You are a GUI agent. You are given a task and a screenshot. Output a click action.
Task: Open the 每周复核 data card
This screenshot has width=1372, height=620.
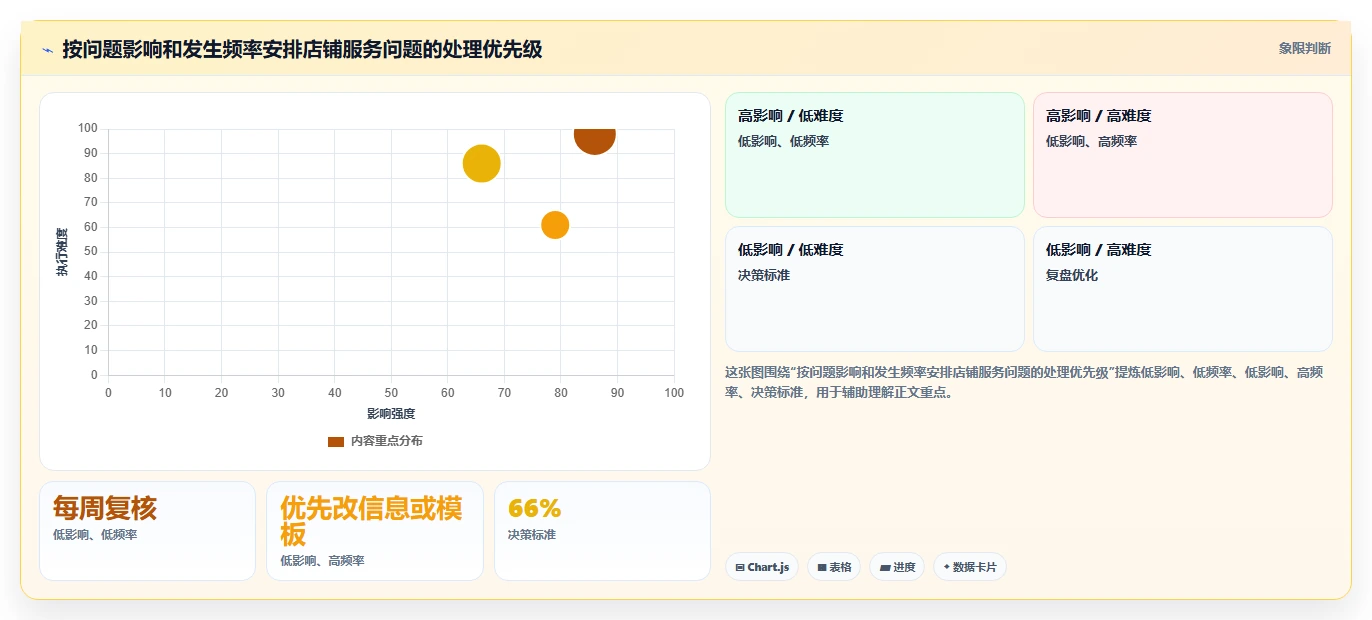pyautogui.click(x=147, y=531)
